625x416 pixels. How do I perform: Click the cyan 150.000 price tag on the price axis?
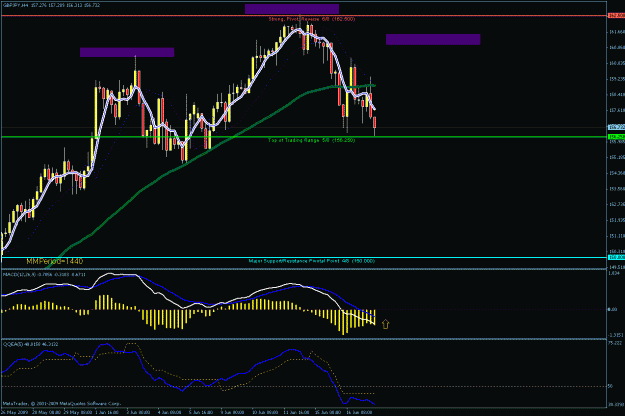coord(616,257)
